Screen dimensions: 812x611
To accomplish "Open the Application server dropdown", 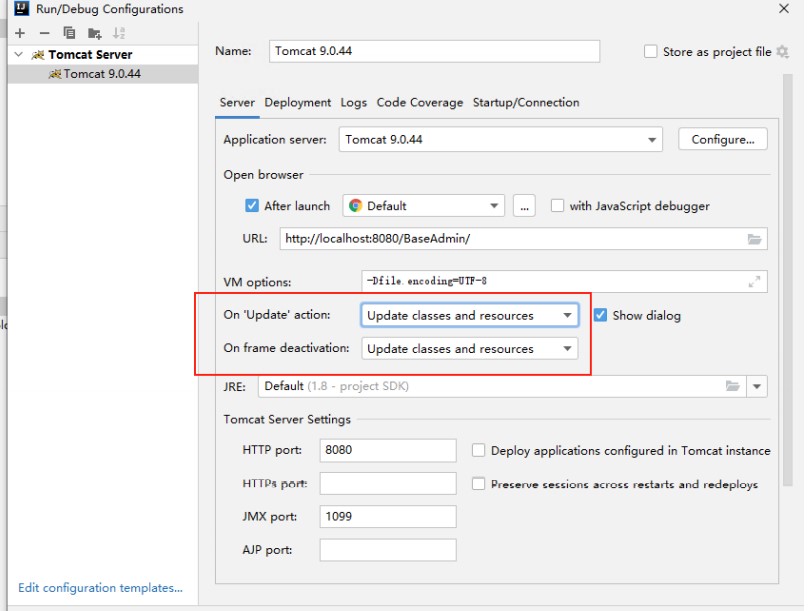I will tap(500, 140).
